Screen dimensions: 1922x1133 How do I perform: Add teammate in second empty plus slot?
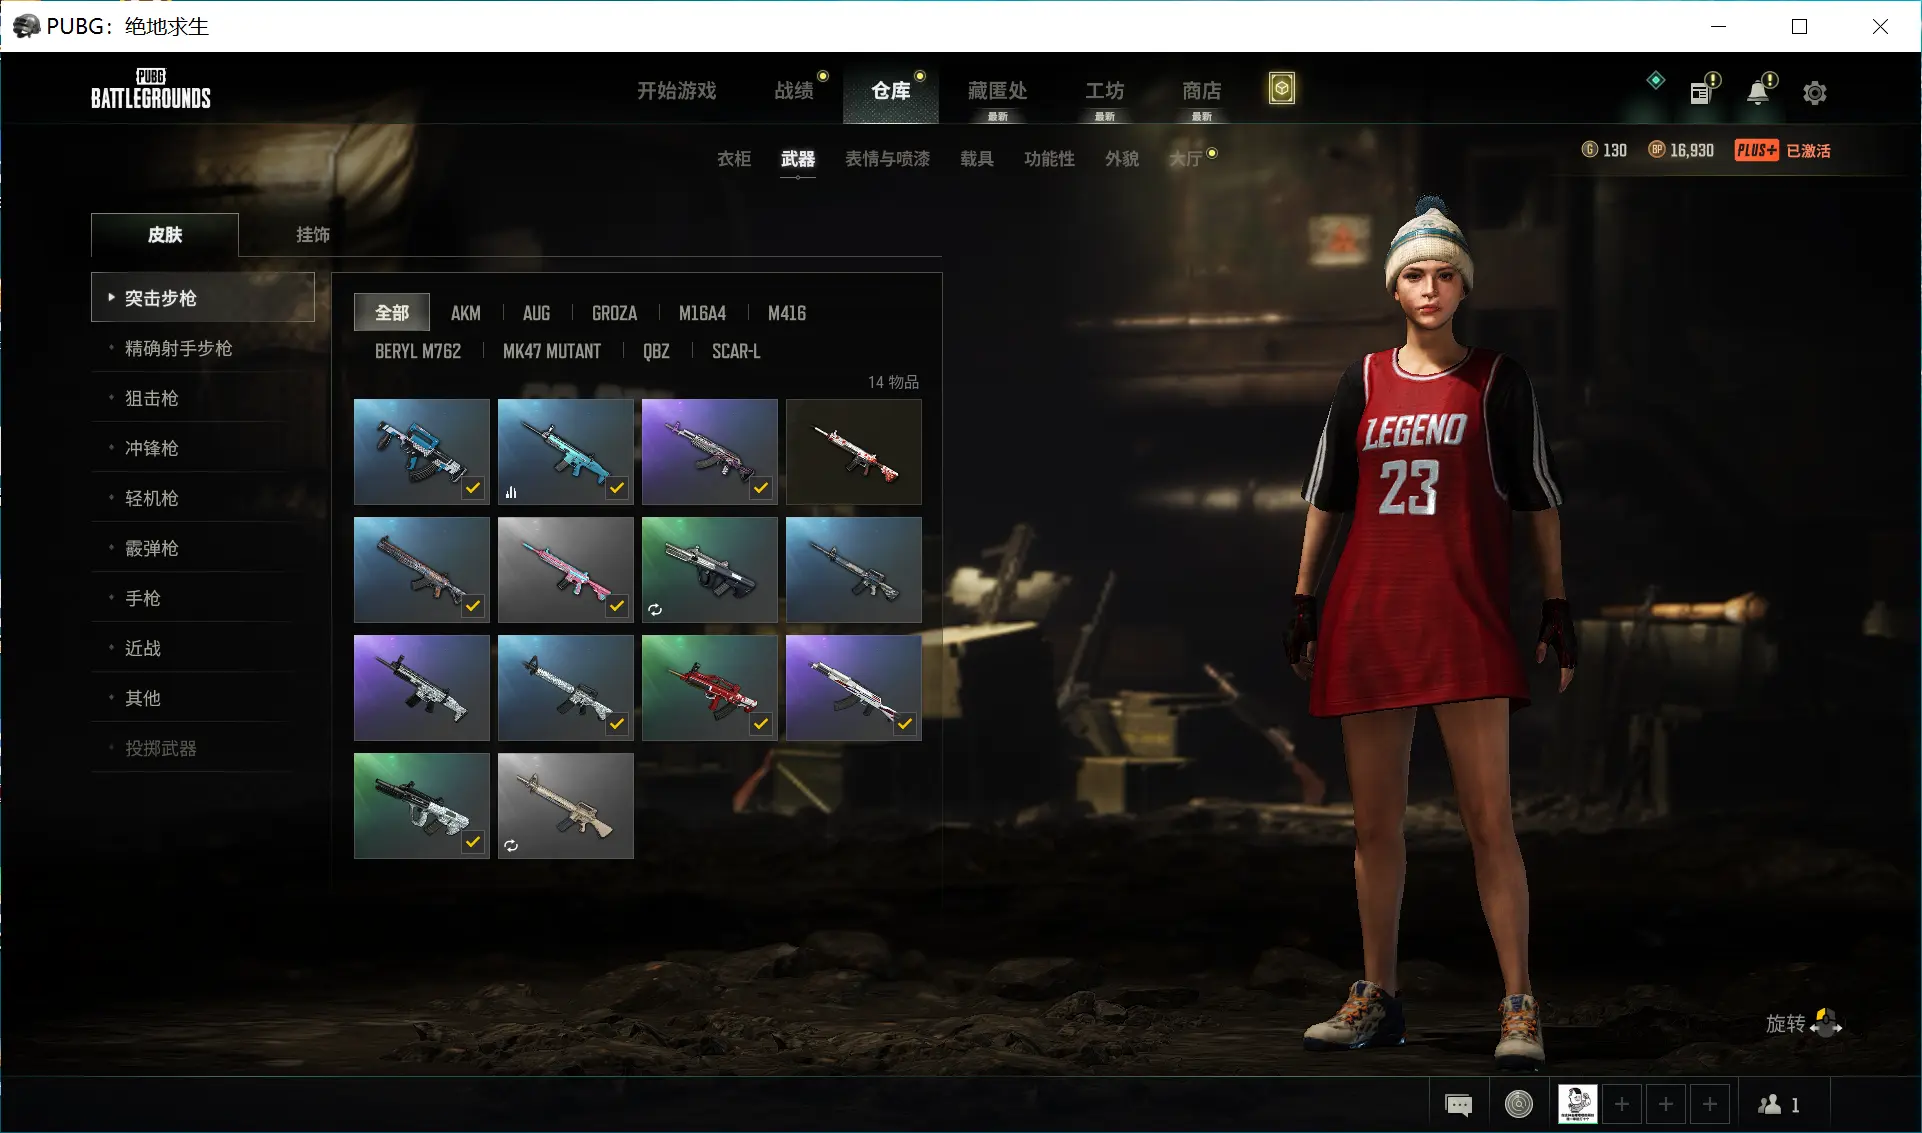pos(1666,1104)
